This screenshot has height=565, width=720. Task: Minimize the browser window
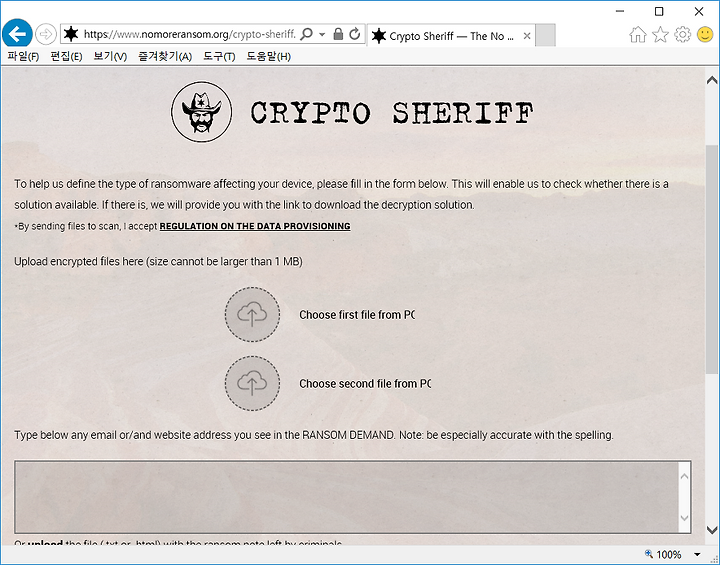click(x=619, y=11)
